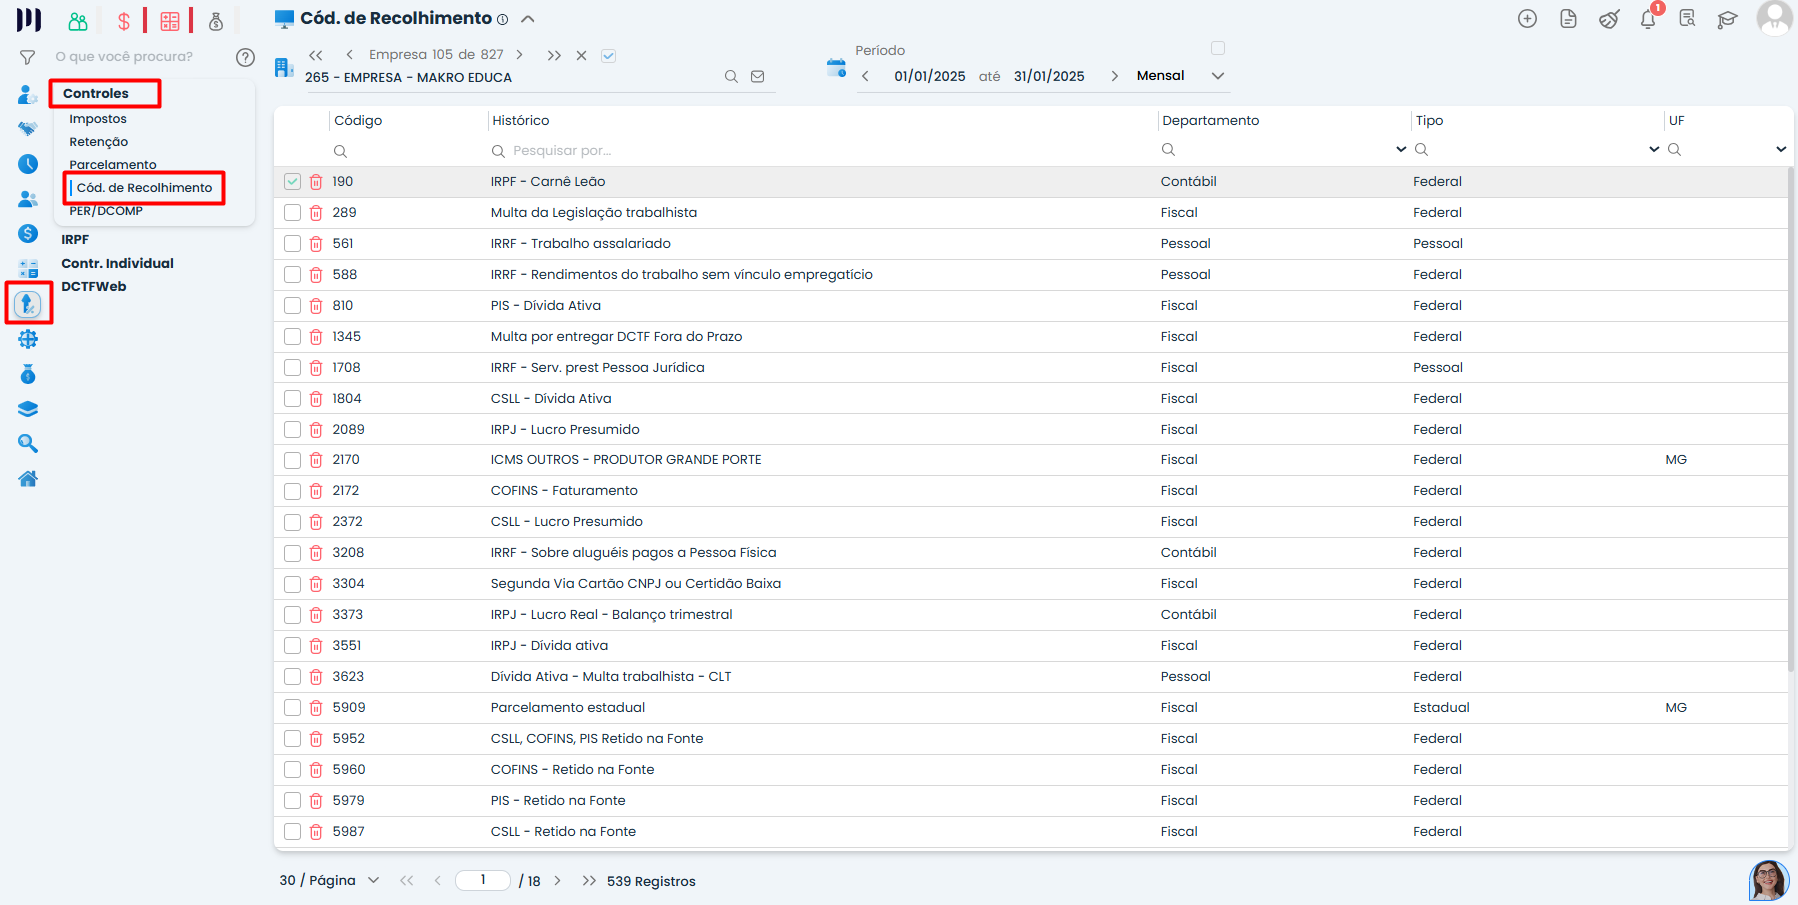
Task: Check the row checkbox for code 561
Action: 292,244
